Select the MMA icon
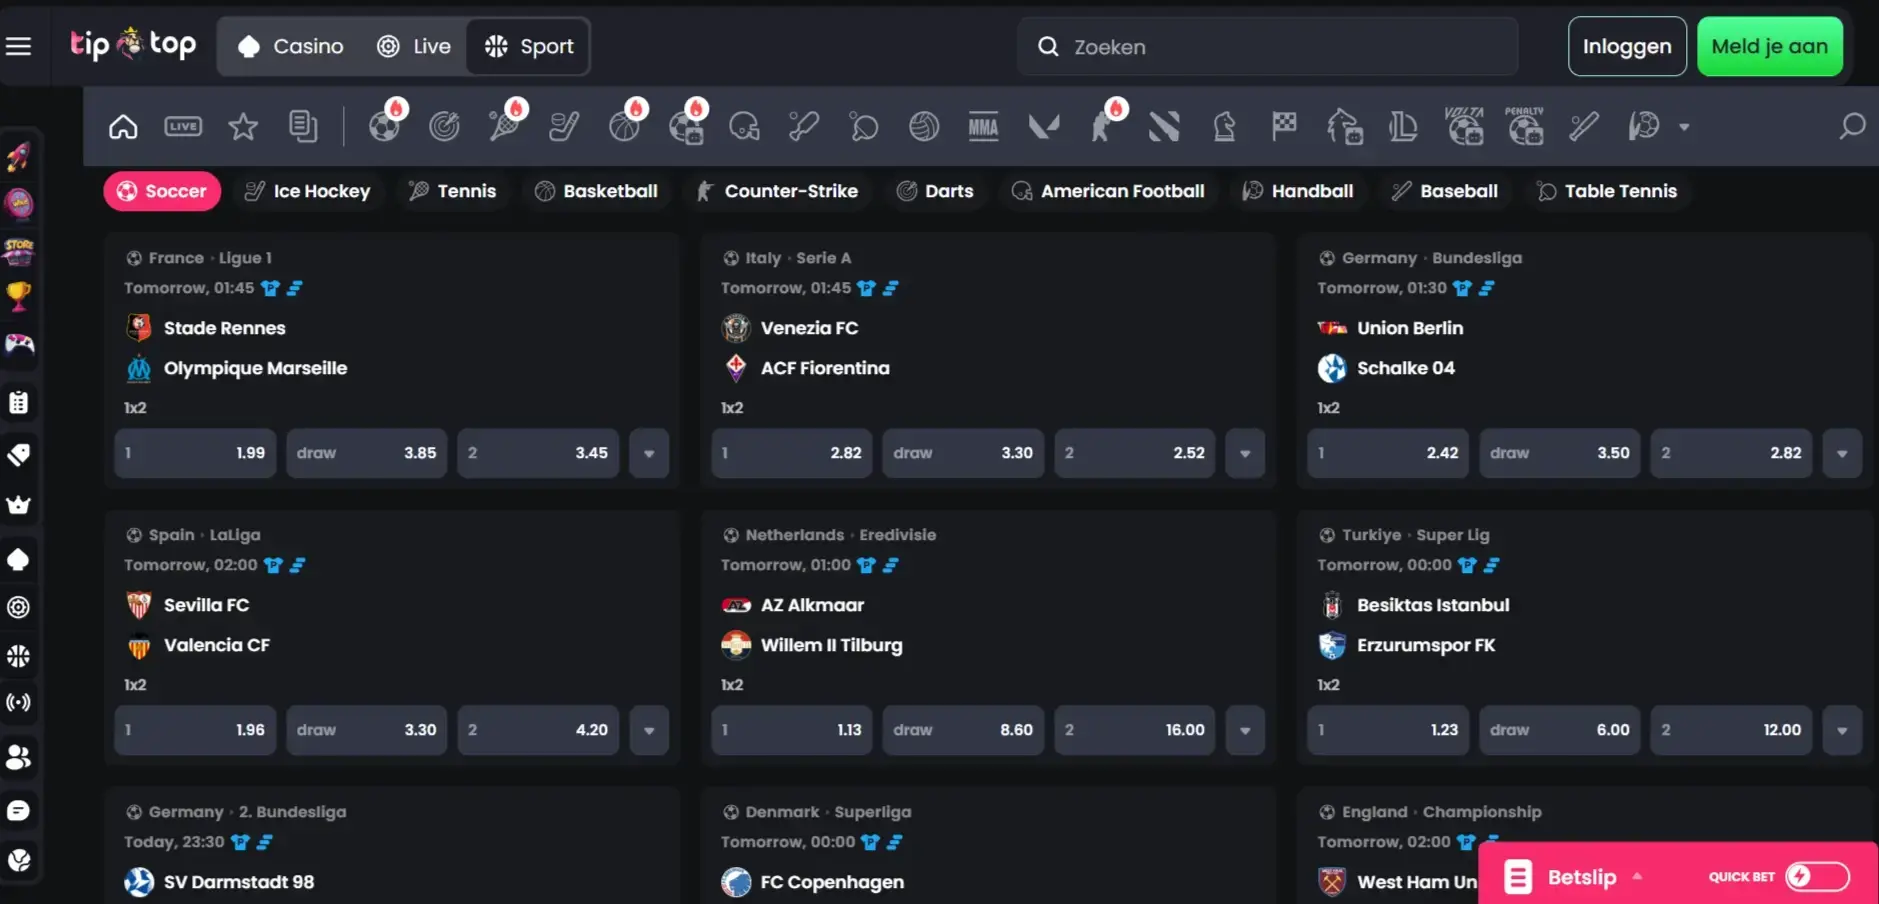1879x904 pixels. (984, 127)
